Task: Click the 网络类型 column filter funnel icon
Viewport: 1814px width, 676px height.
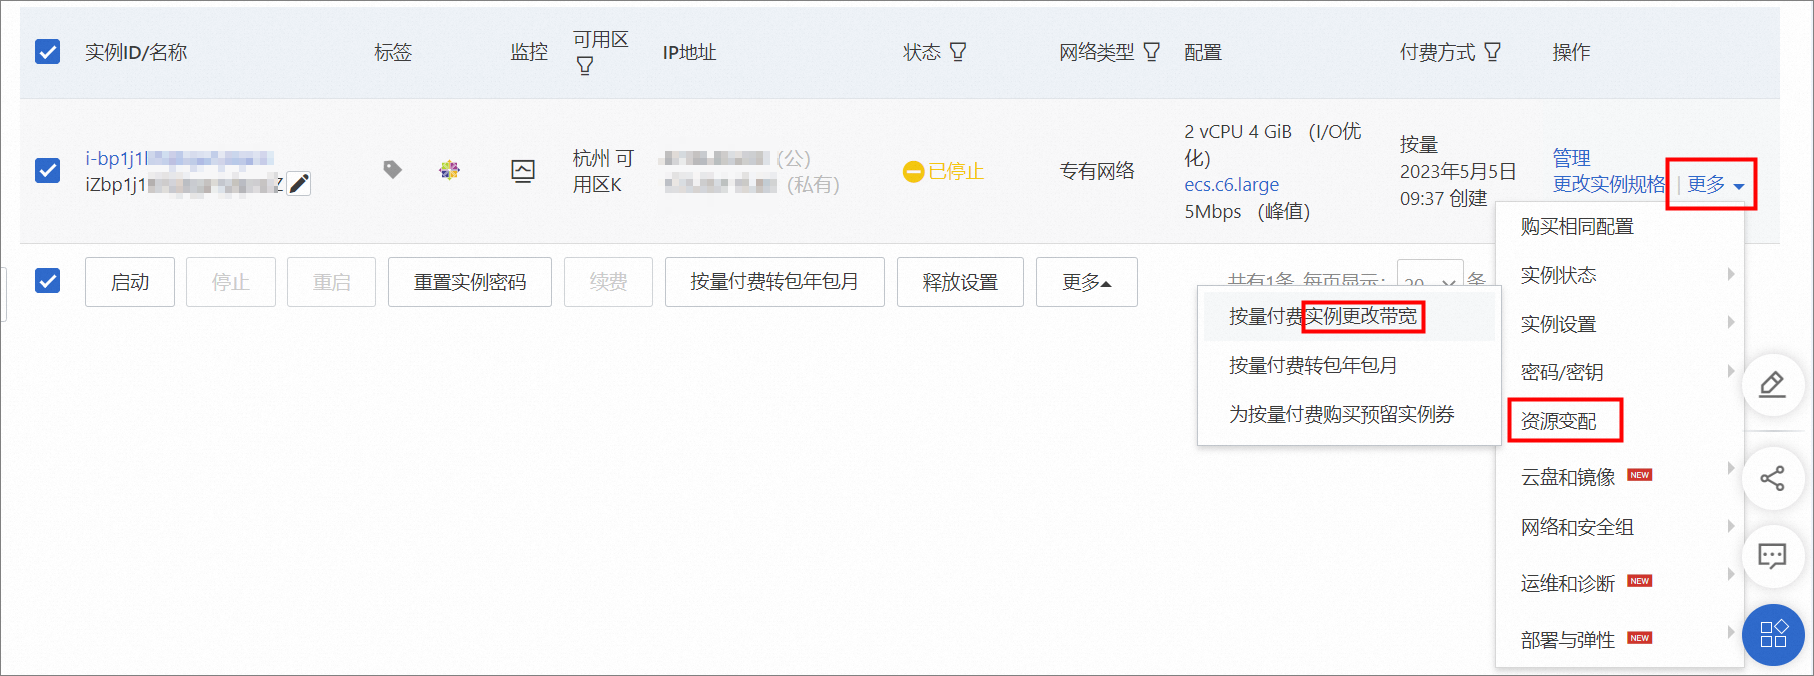Action: (x=1152, y=52)
